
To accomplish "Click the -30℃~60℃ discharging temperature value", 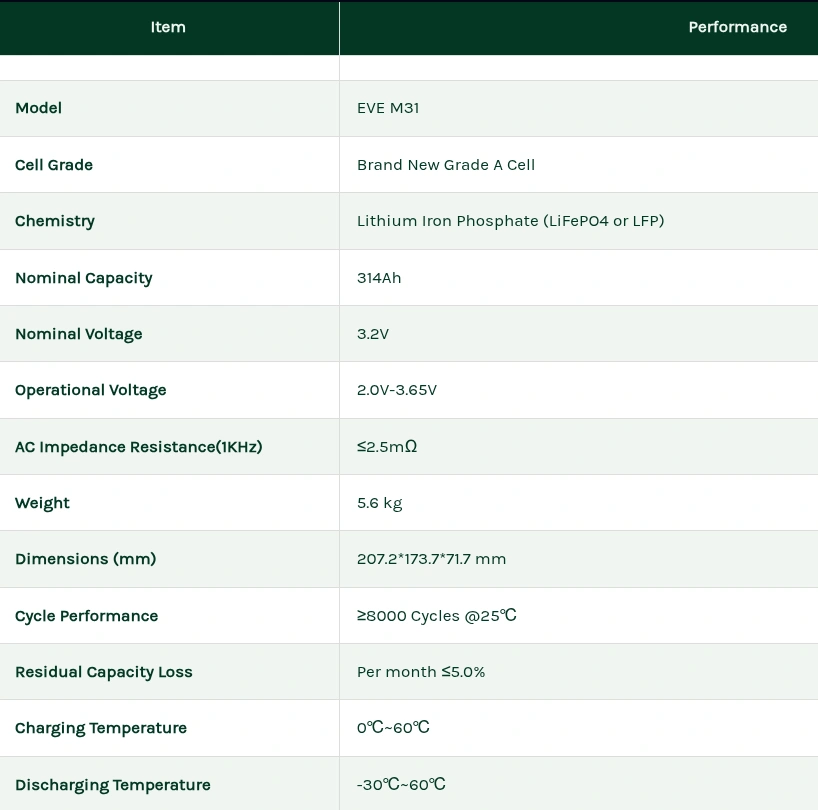I will click(x=401, y=785).
